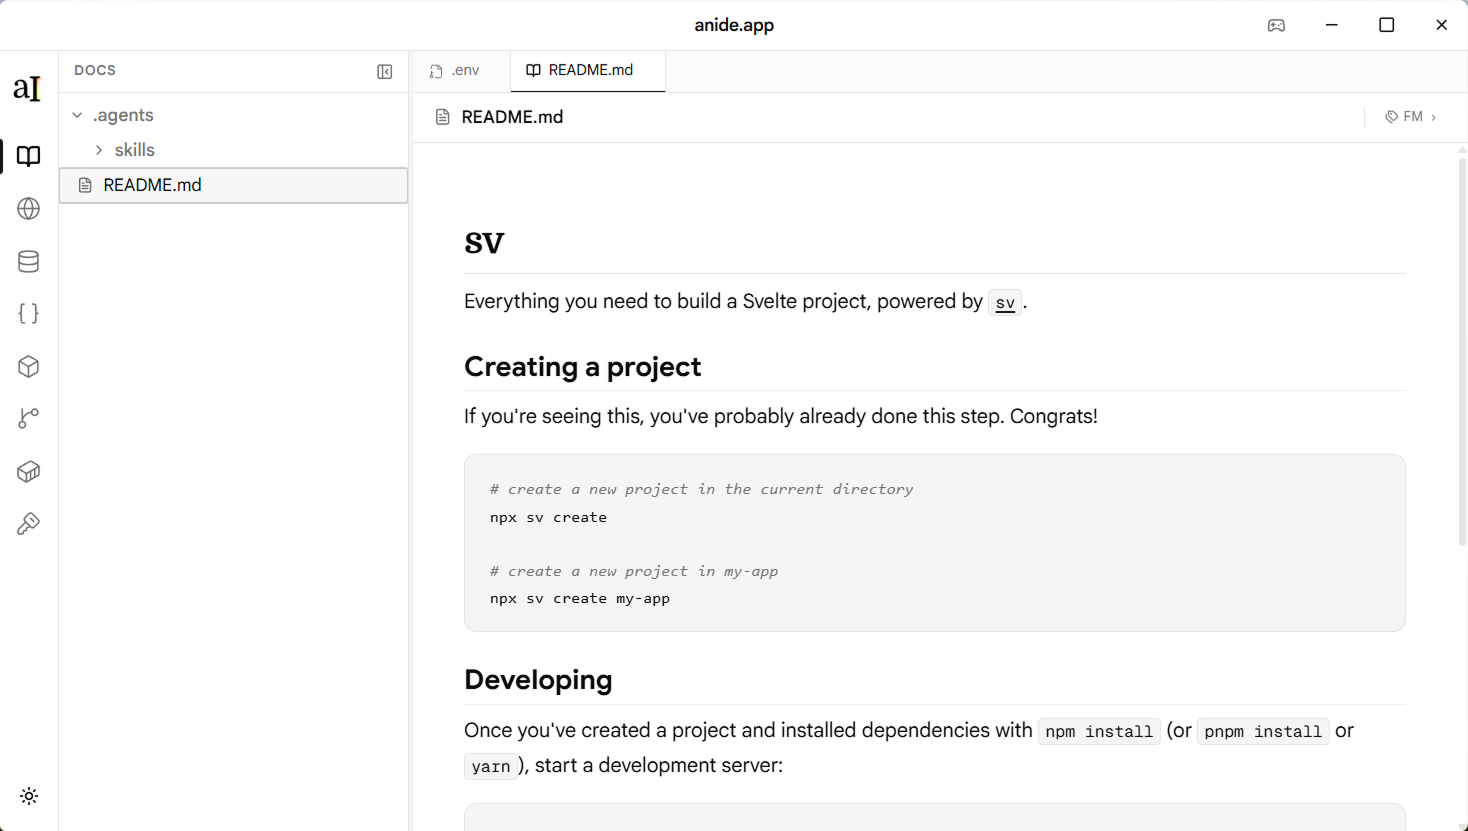Viewport: 1468px width, 831px height.
Task: Click the gamepad icon in title bar
Action: click(x=1276, y=25)
